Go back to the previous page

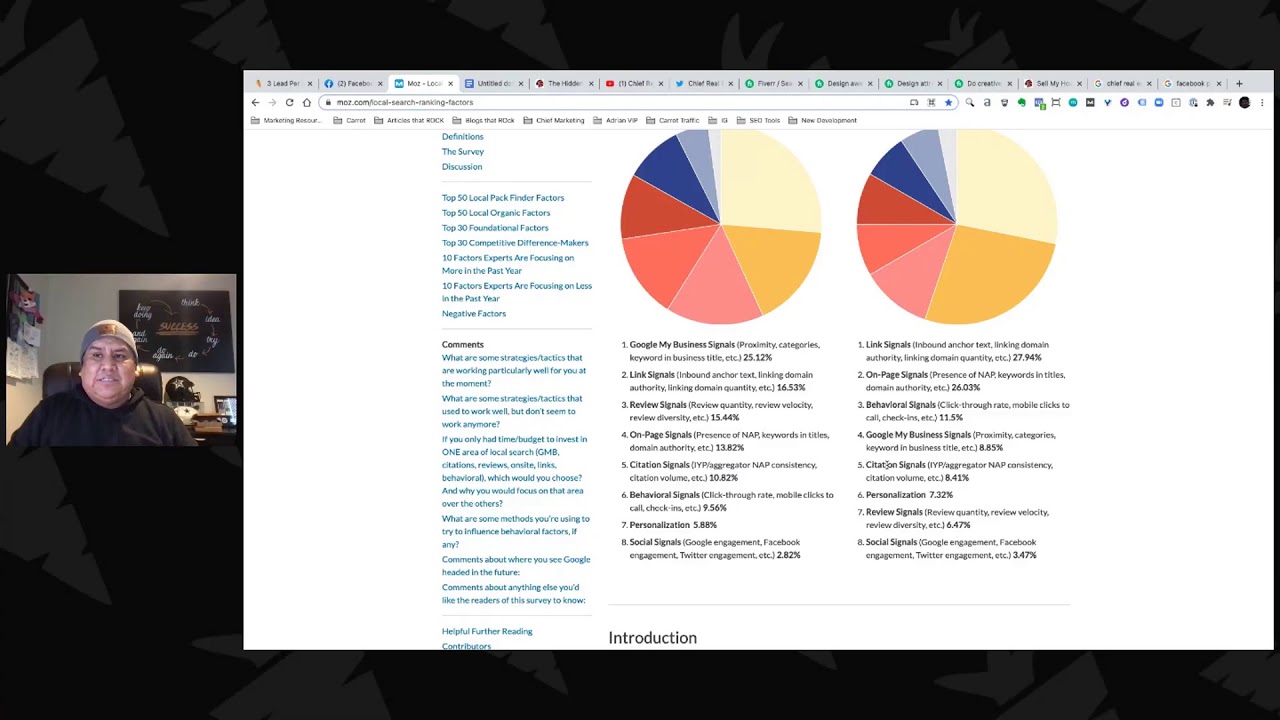coord(255,102)
